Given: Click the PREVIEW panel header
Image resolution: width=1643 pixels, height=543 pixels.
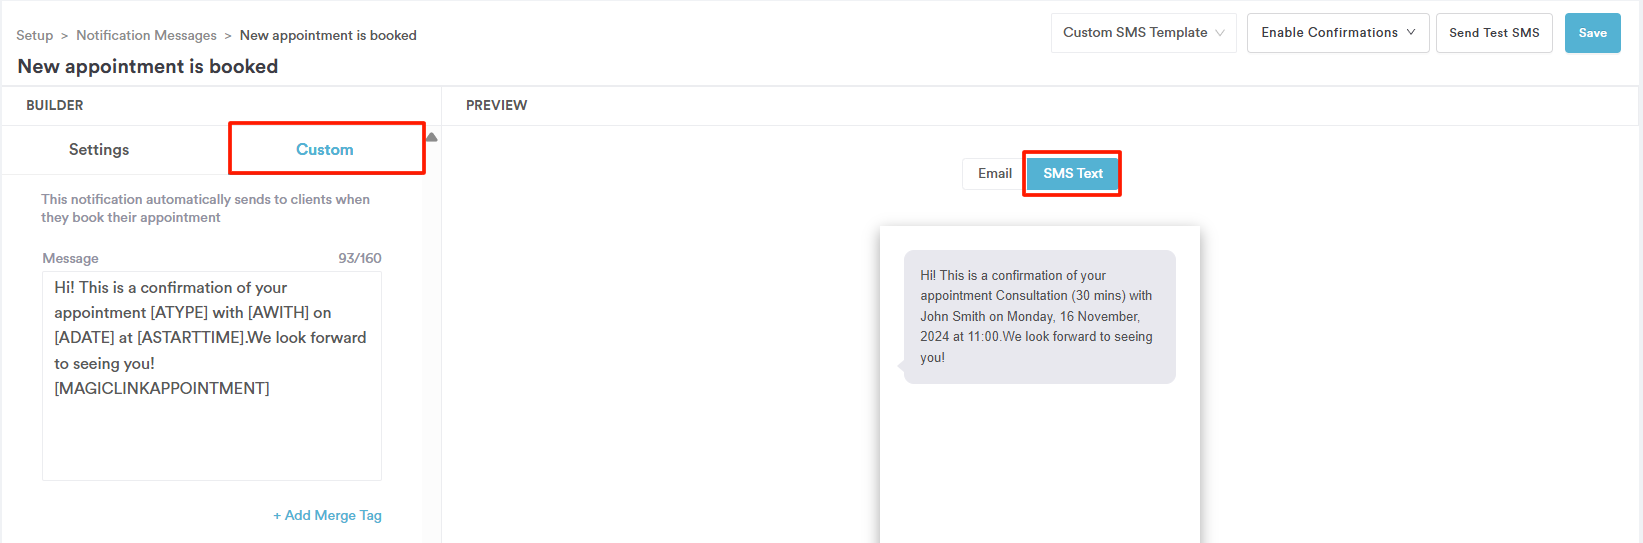Looking at the screenshot, I should click(x=496, y=105).
